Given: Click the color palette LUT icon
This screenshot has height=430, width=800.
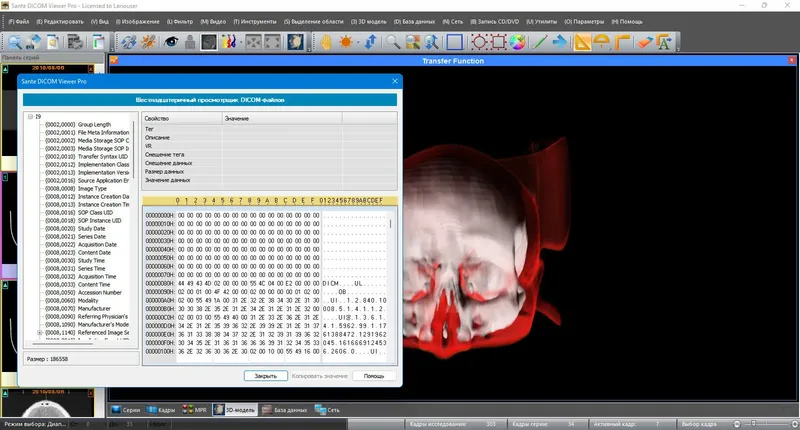Looking at the screenshot, I should [228, 42].
